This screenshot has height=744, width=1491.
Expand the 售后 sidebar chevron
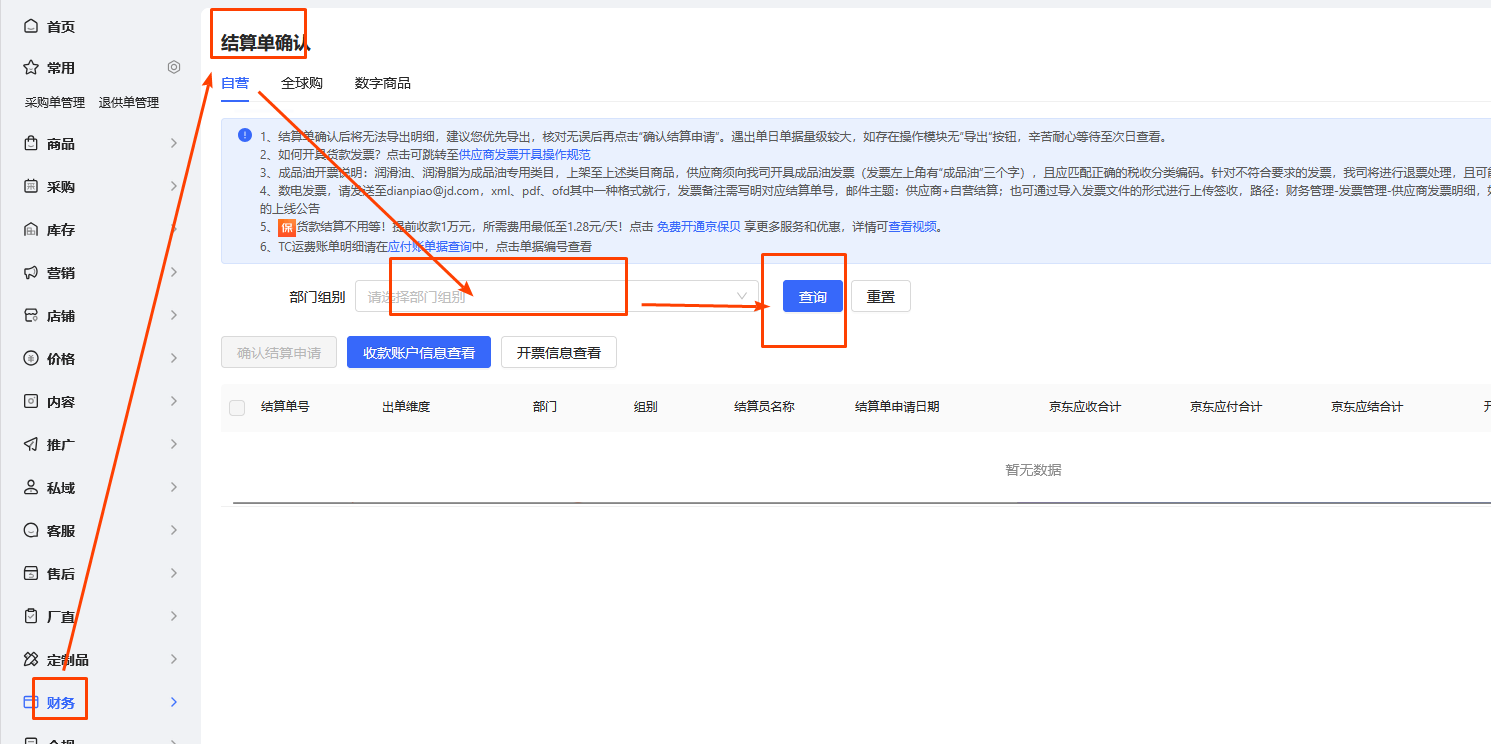tap(174, 573)
